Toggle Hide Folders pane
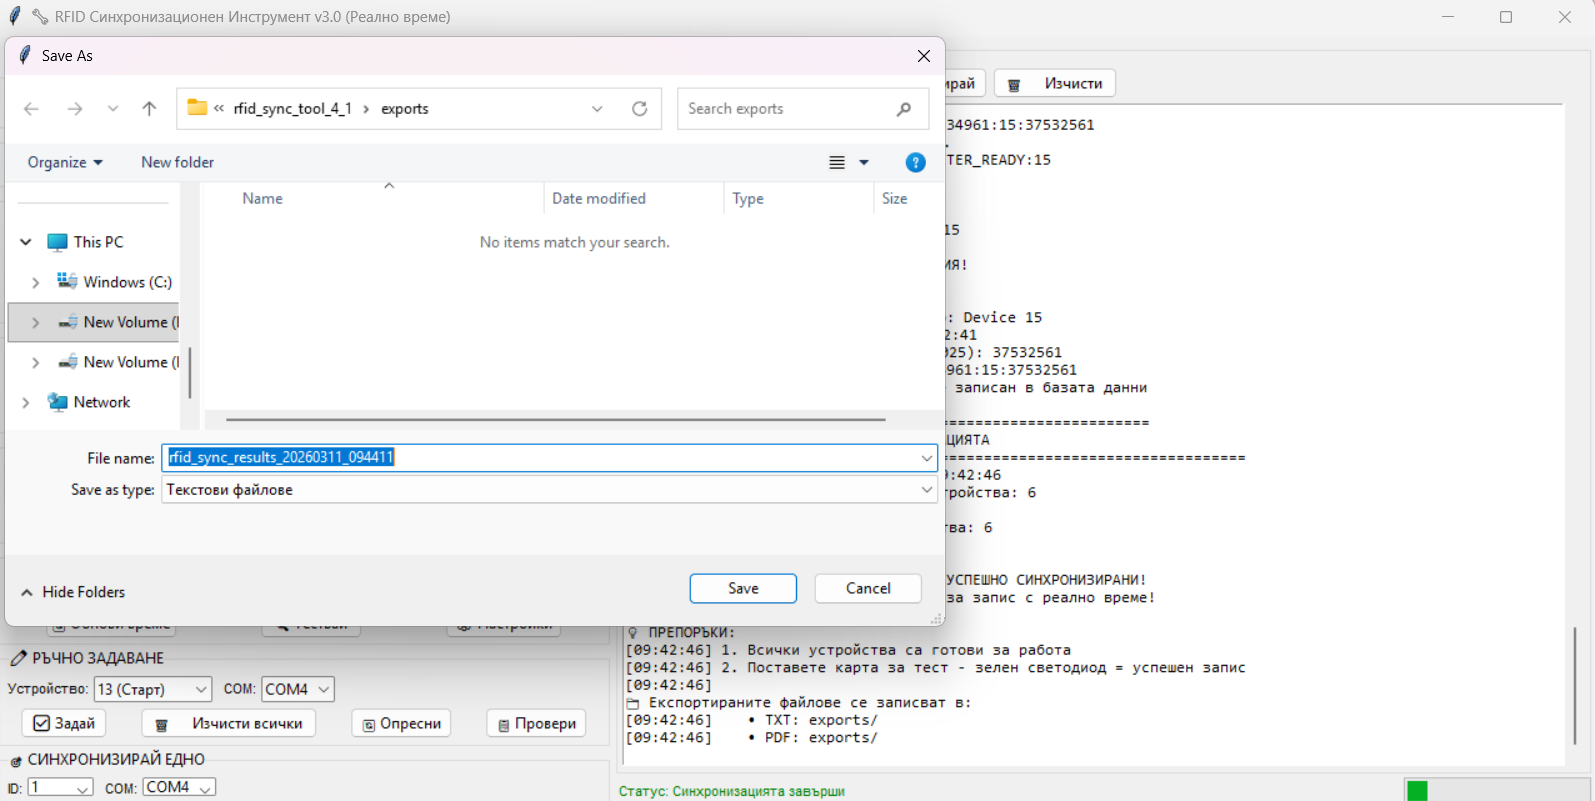 (x=73, y=592)
